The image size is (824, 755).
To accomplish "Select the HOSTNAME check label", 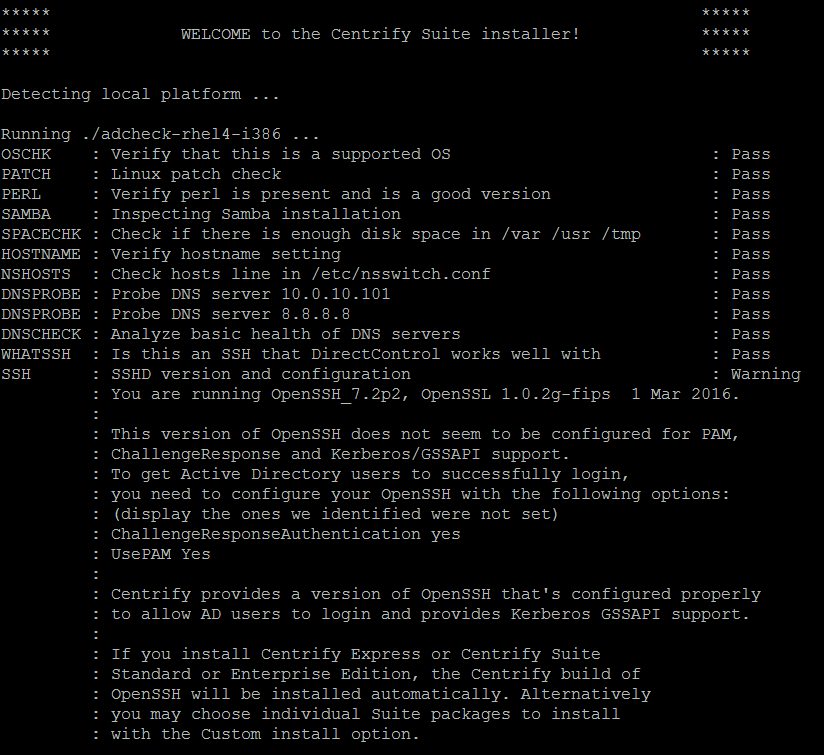I will coord(41,254).
